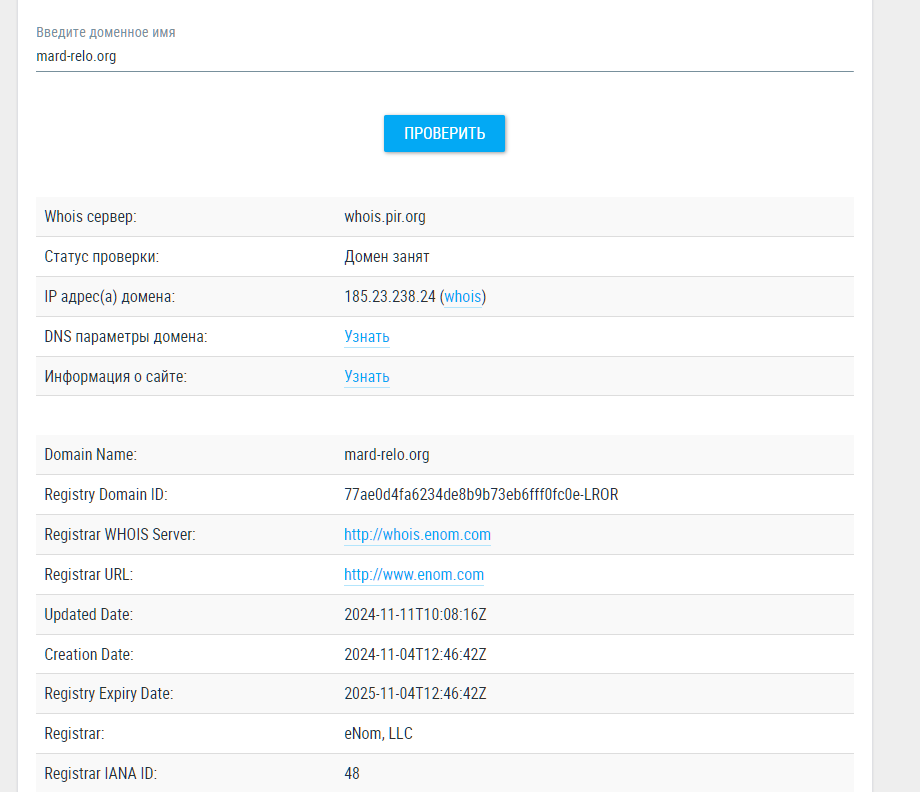Viewport: 920px width, 792px height.
Task: Click the Информация о сайте: label
Action: tap(116, 377)
